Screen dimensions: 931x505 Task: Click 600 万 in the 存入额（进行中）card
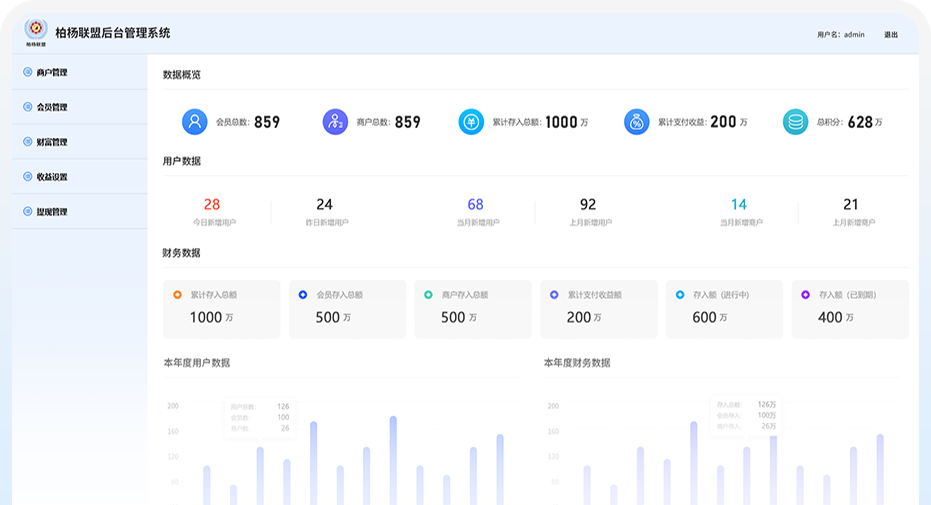[710, 317]
